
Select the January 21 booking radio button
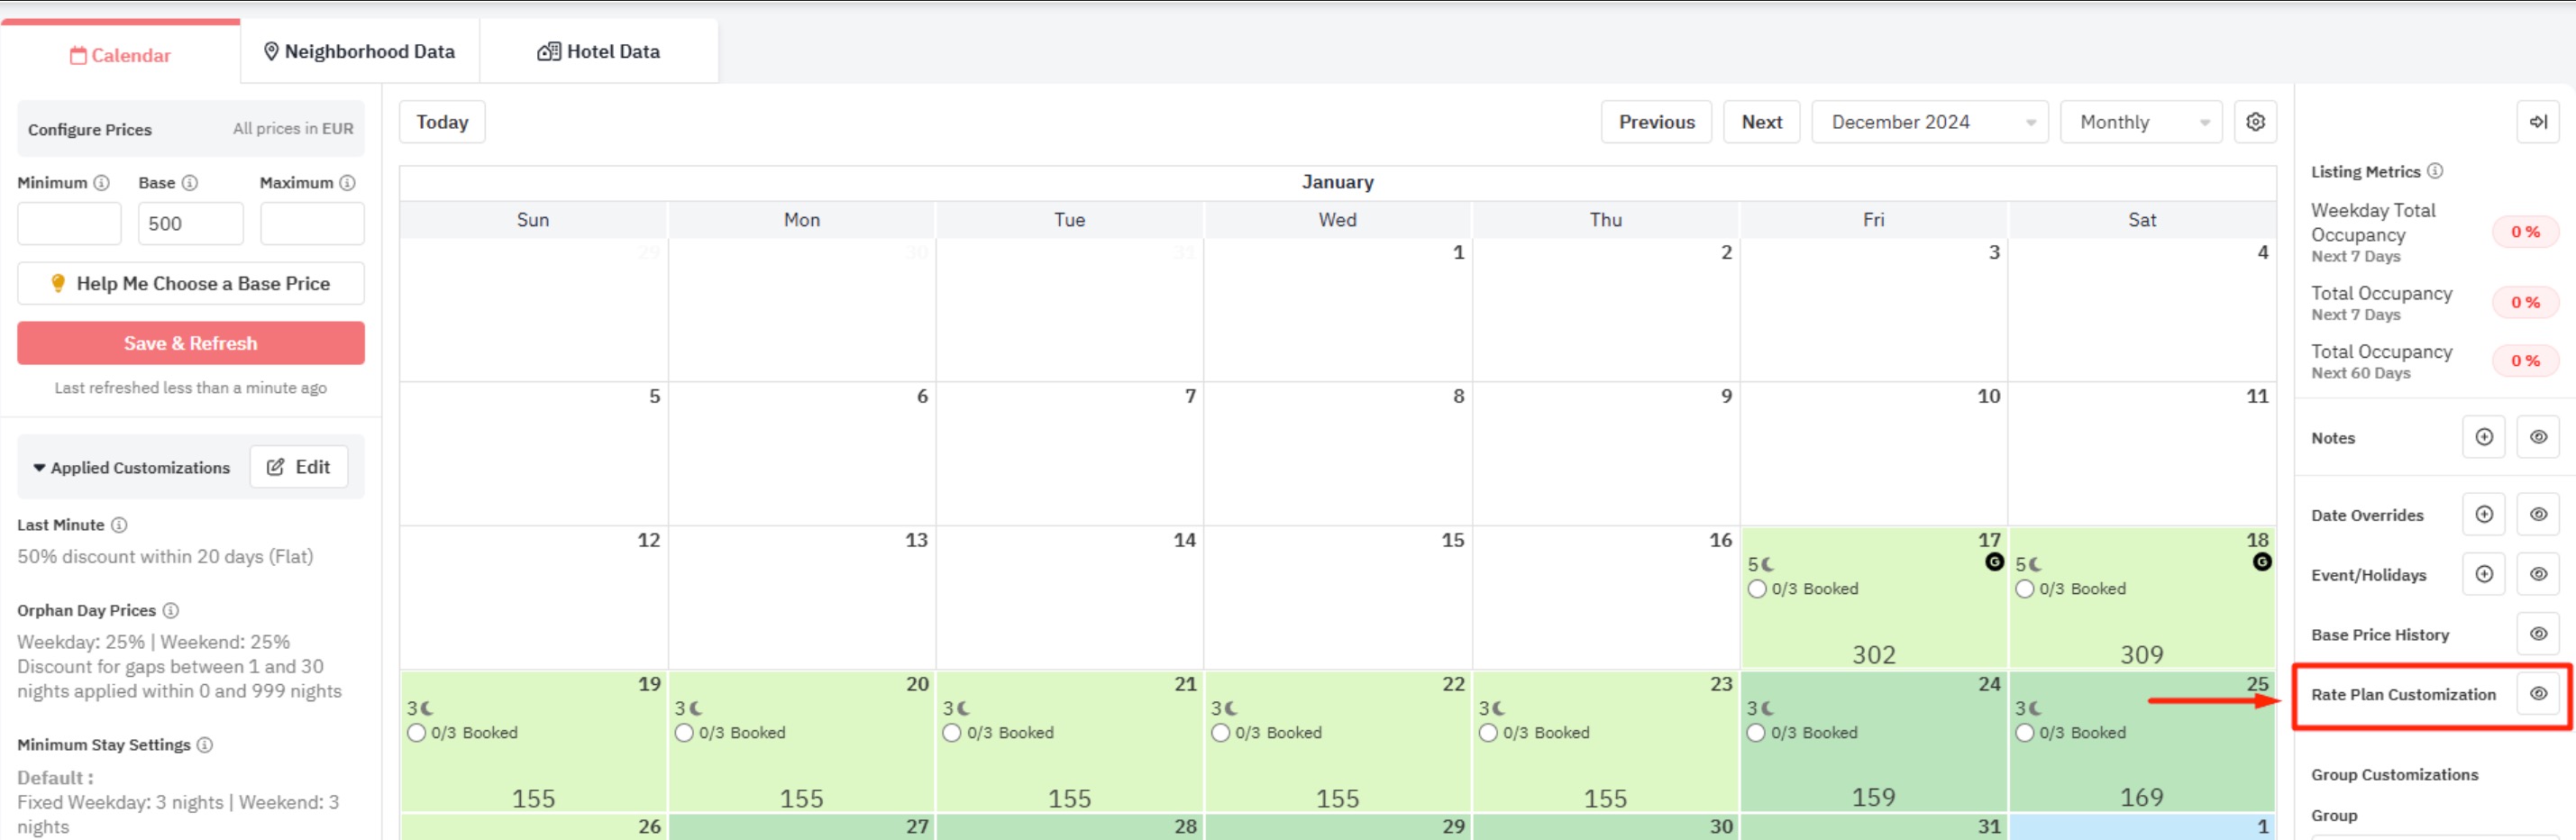tap(952, 733)
